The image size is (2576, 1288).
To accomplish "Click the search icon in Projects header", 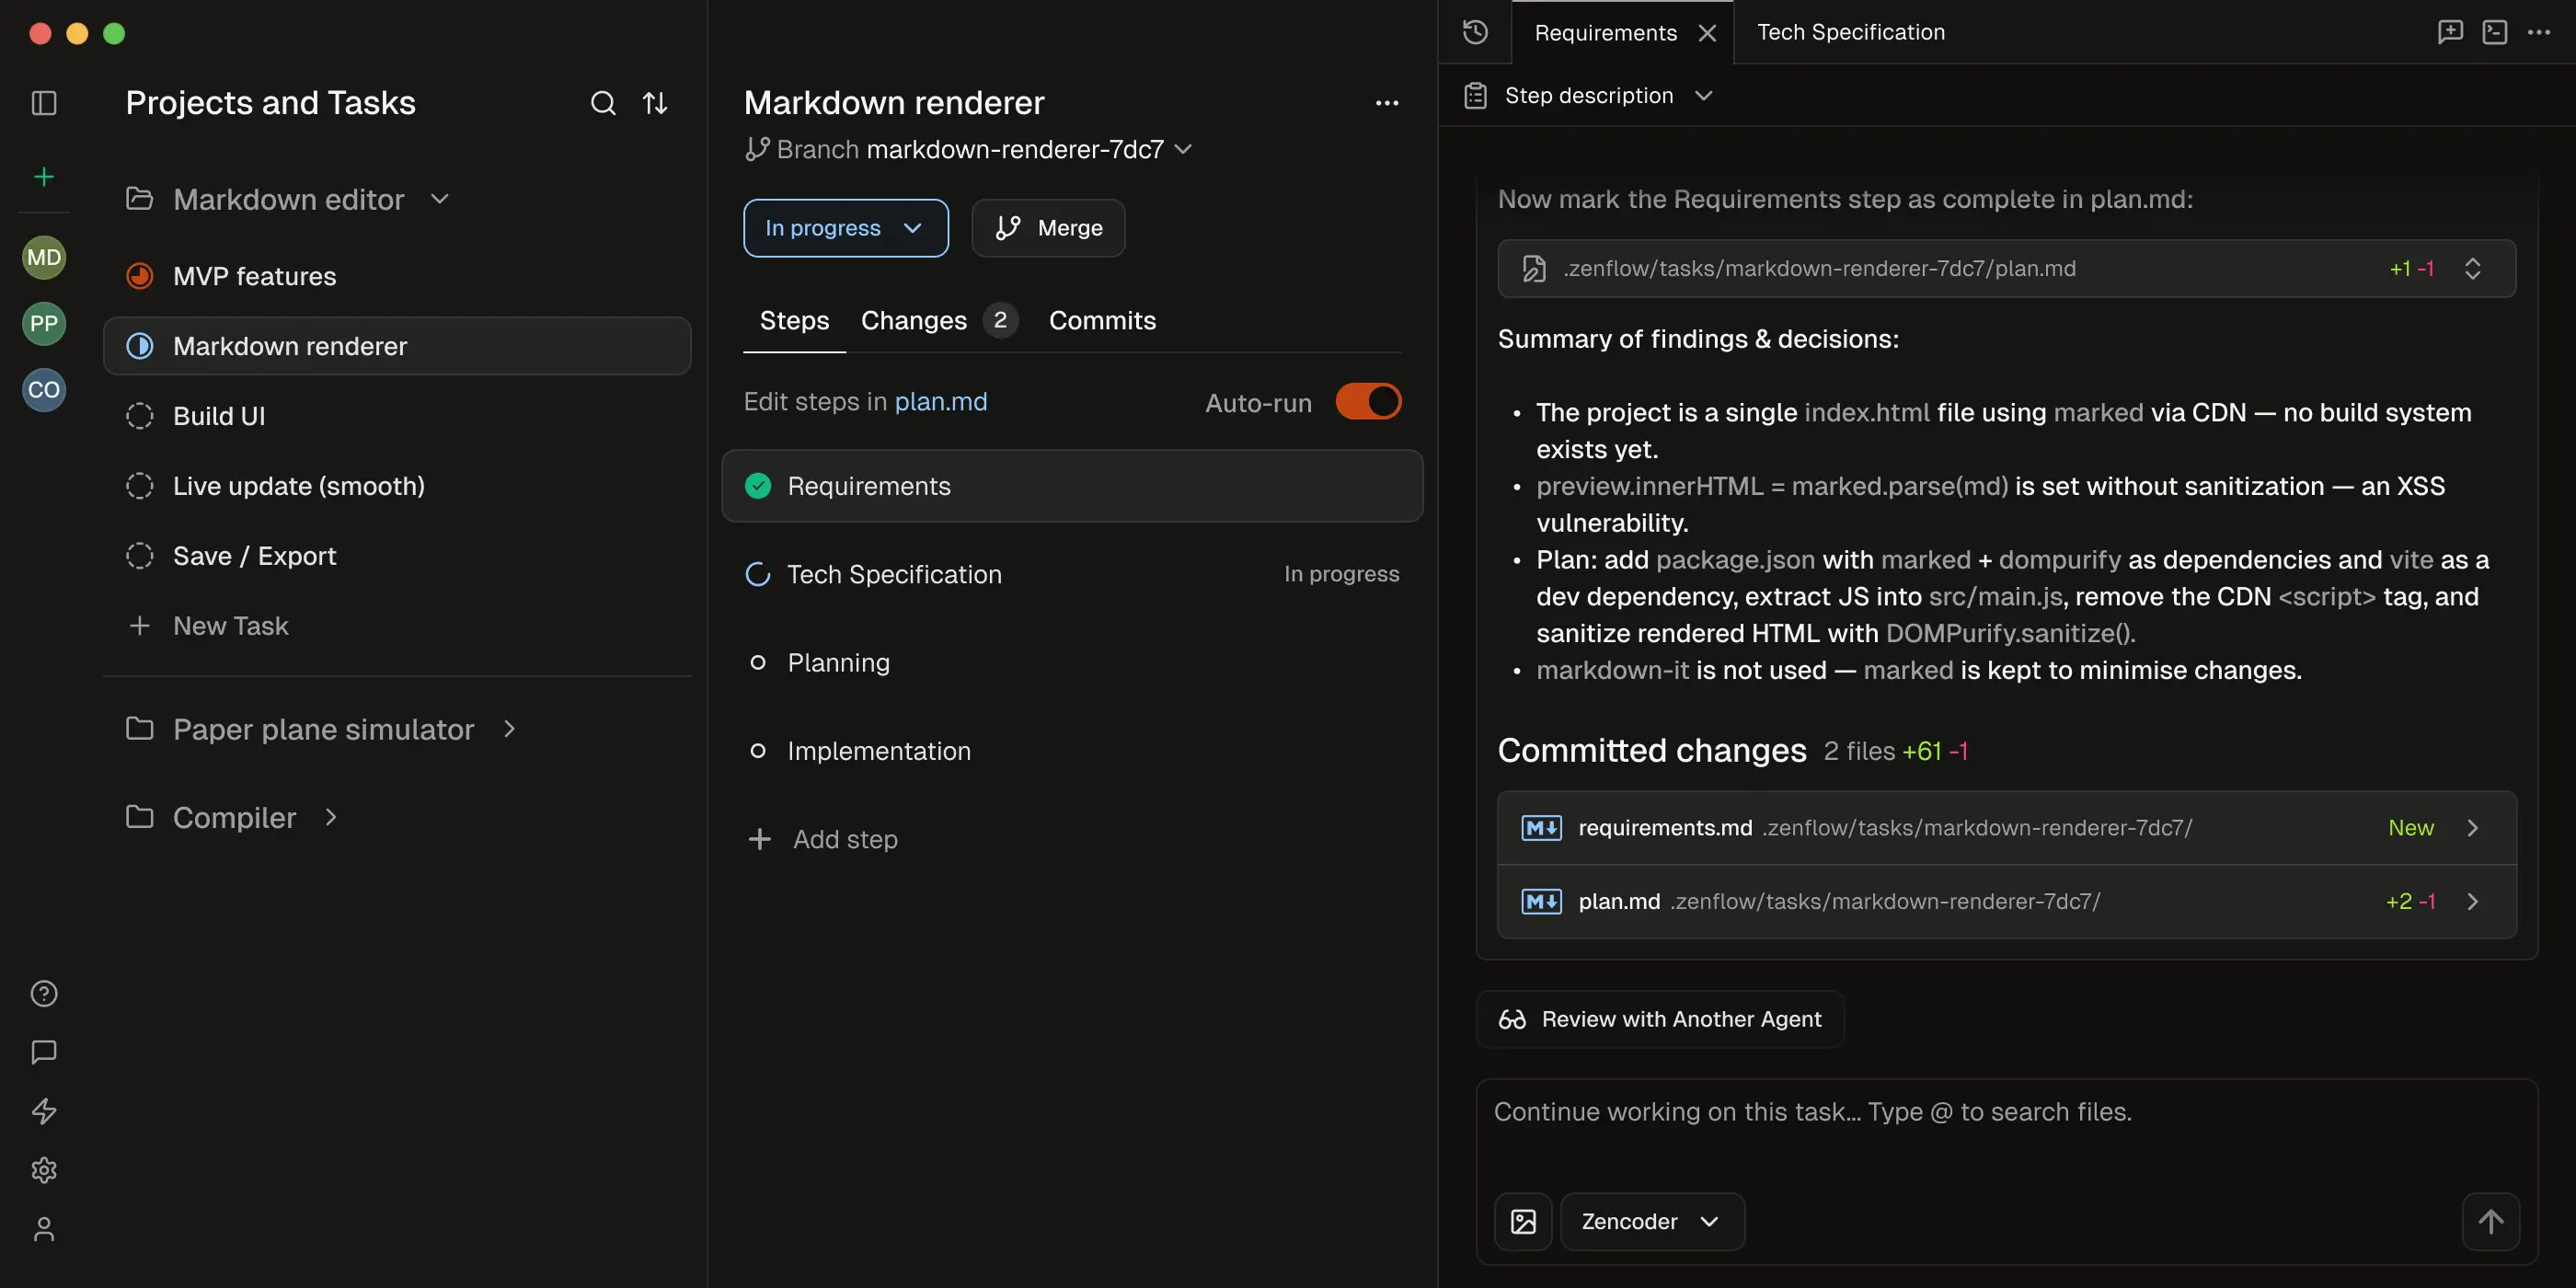I will point(602,103).
